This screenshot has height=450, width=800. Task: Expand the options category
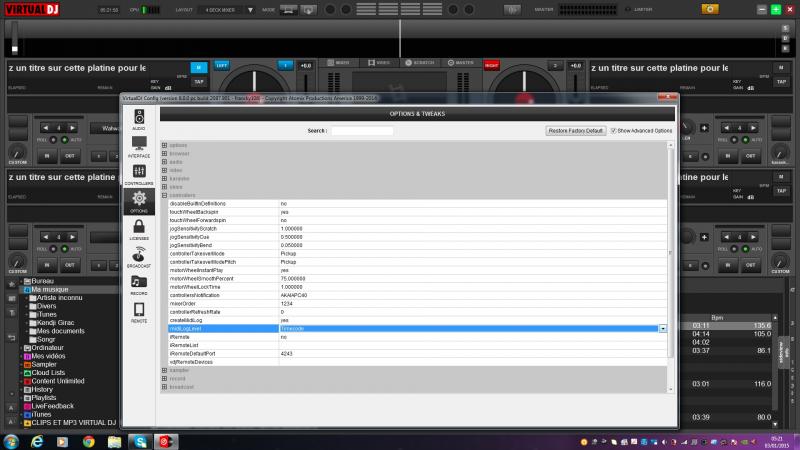tap(164, 145)
